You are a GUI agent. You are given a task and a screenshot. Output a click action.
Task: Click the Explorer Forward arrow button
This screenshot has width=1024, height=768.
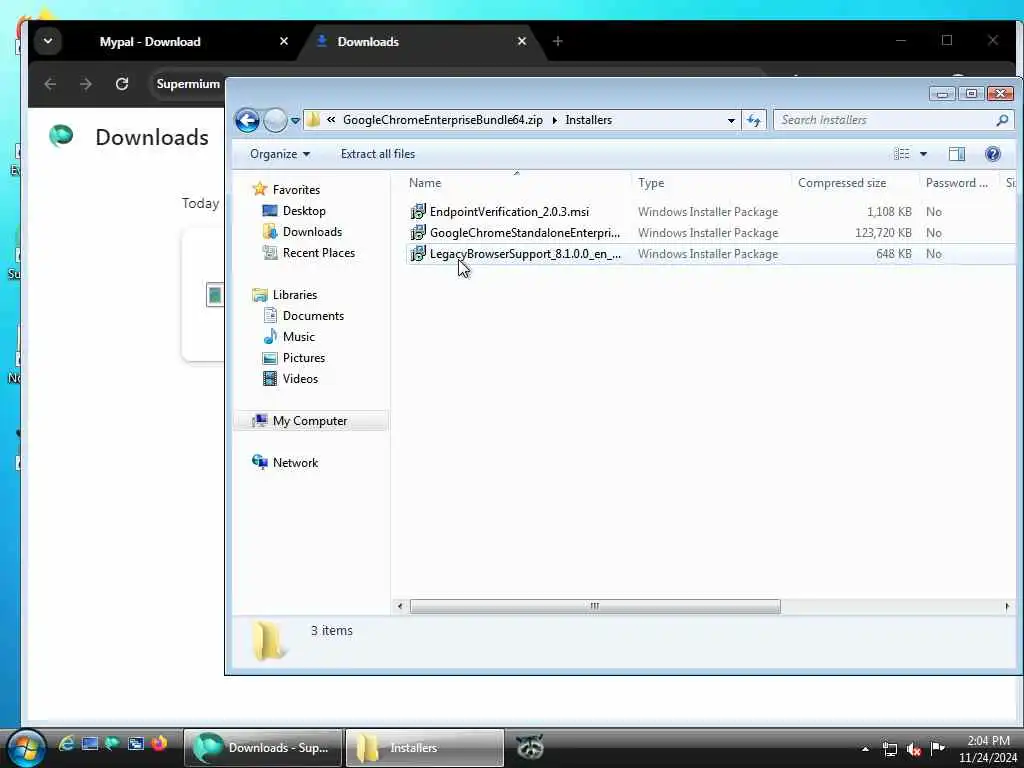click(275, 120)
